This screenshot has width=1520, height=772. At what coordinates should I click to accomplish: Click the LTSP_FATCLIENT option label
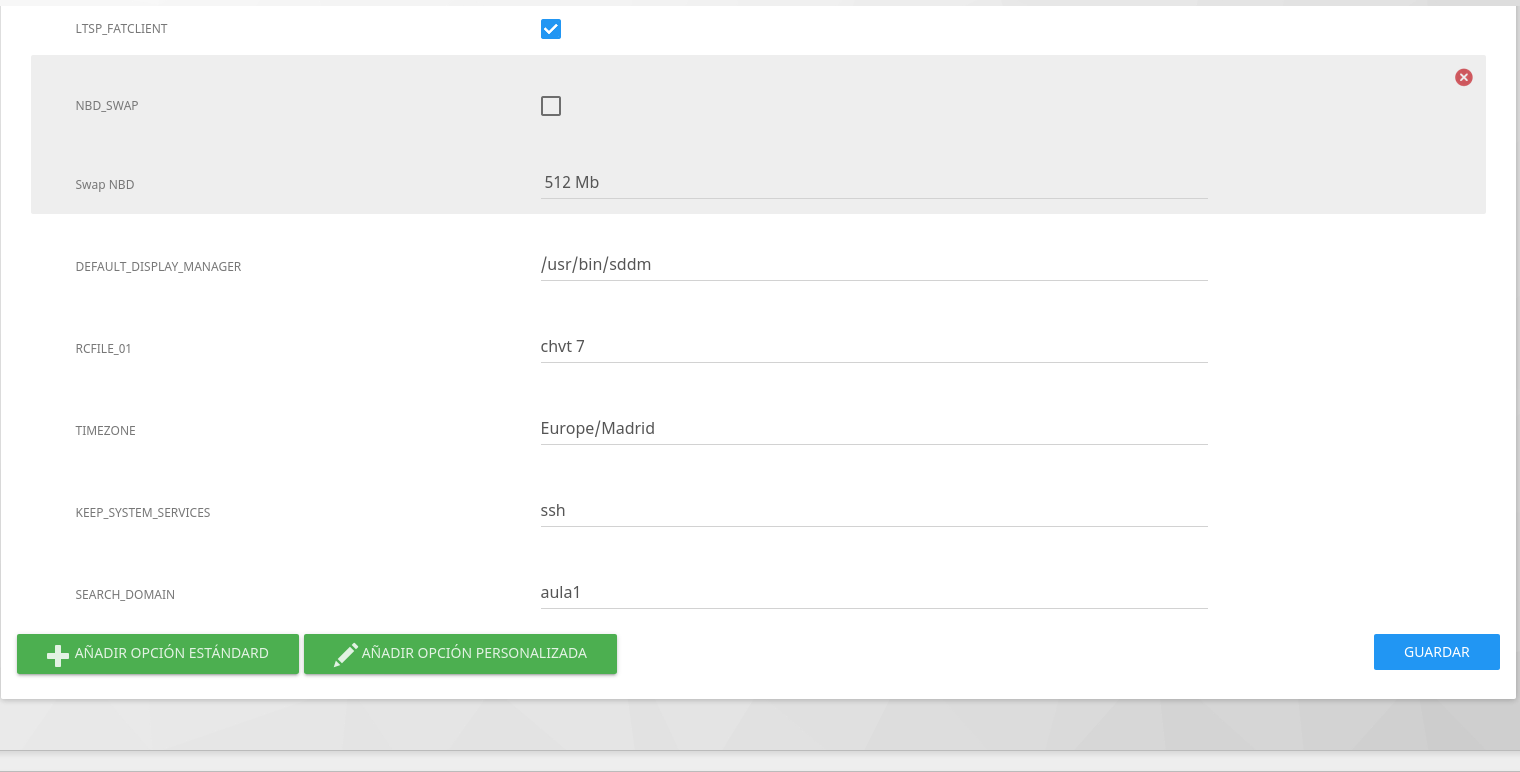pos(121,29)
